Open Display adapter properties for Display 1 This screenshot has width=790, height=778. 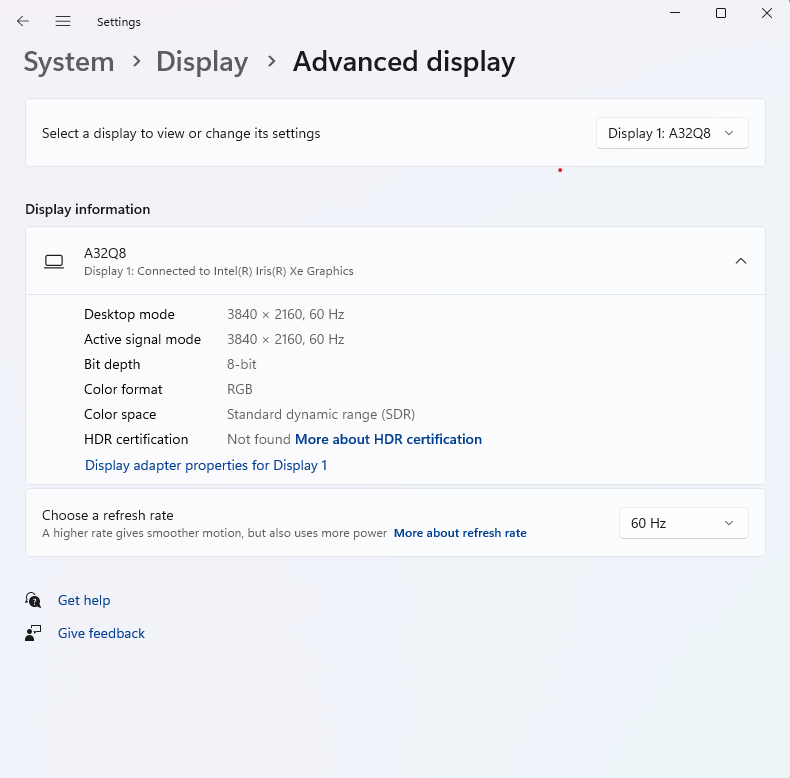pyautogui.click(x=206, y=465)
